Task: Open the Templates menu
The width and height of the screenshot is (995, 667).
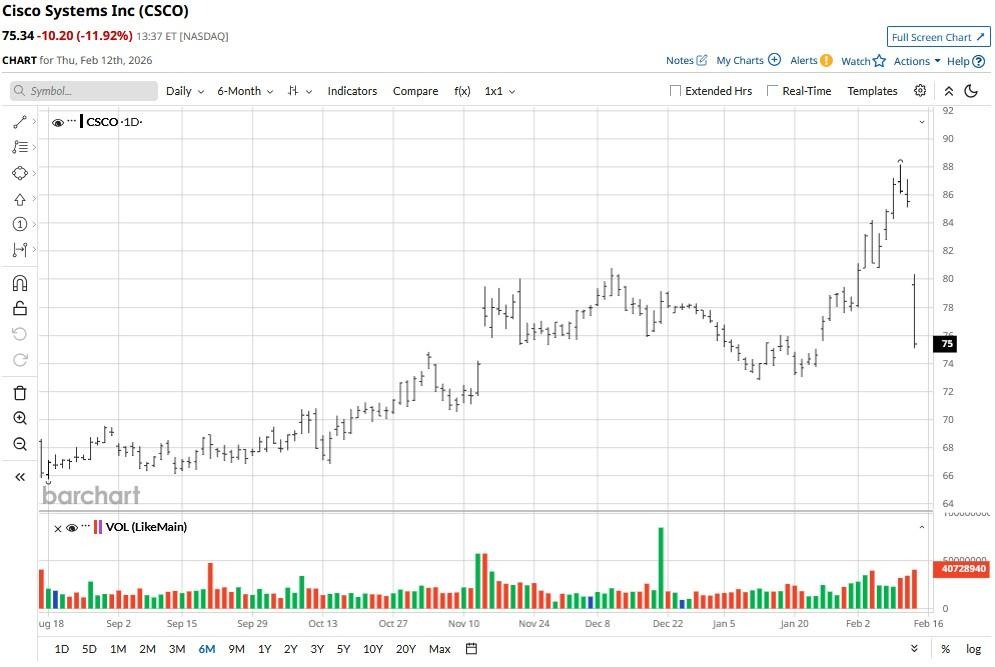Action: [x=872, y=91]
